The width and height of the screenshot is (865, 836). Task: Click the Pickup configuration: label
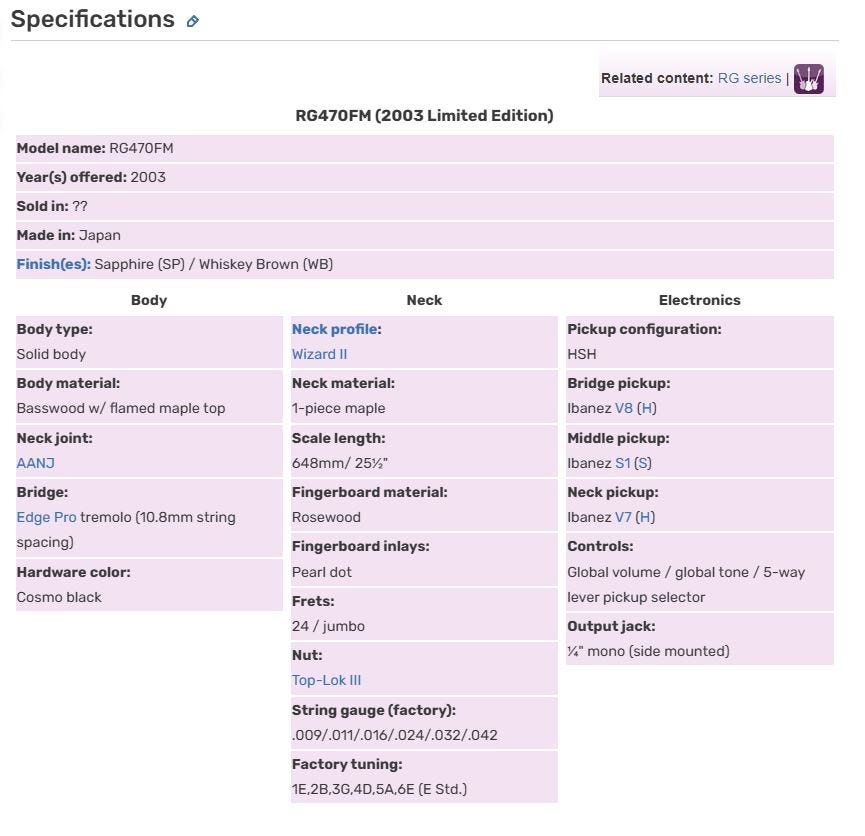(644, 329)
